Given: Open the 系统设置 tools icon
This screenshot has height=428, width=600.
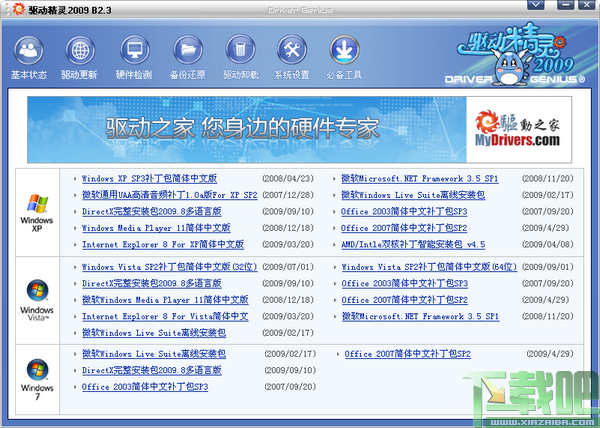Looking at the screenshot, I should coord(292,50).
